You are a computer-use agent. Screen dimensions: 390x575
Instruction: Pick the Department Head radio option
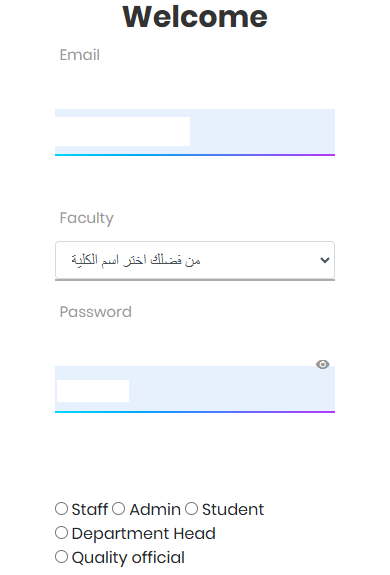point(62,532)
